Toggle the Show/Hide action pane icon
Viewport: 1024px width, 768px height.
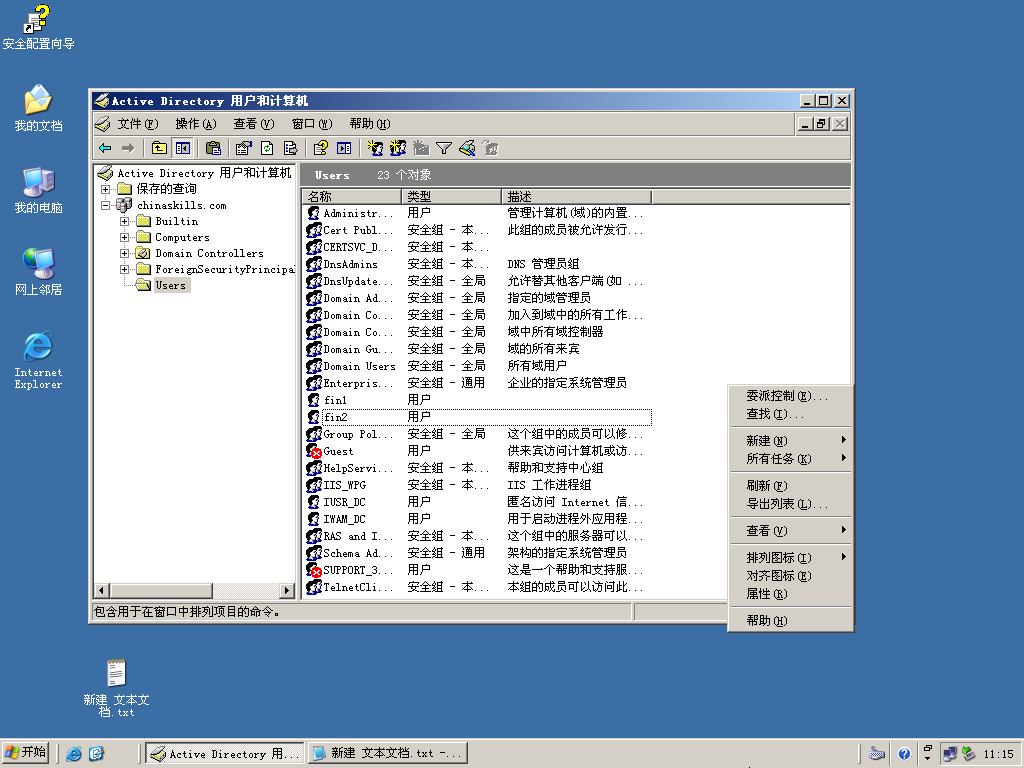(x=344, y=148)
